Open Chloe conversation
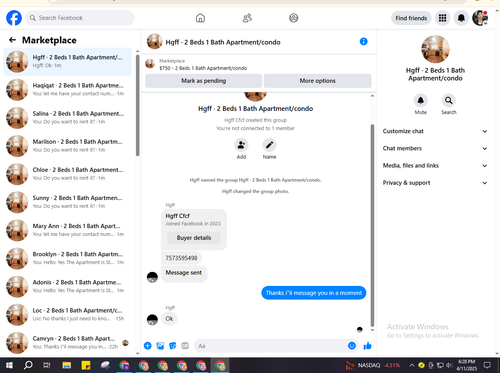500x373 pixels. pyautogui.click(x=67, y=174)
